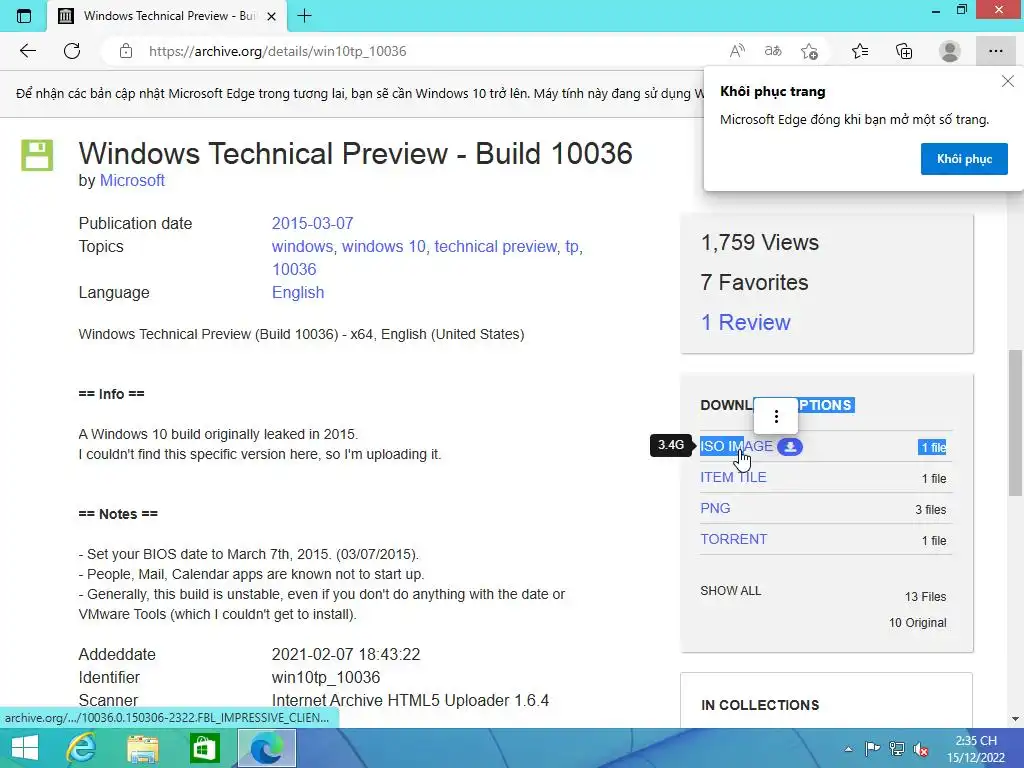View site info via the address bar lock icon
The image size is (1024, 768).
coord(126,51)
